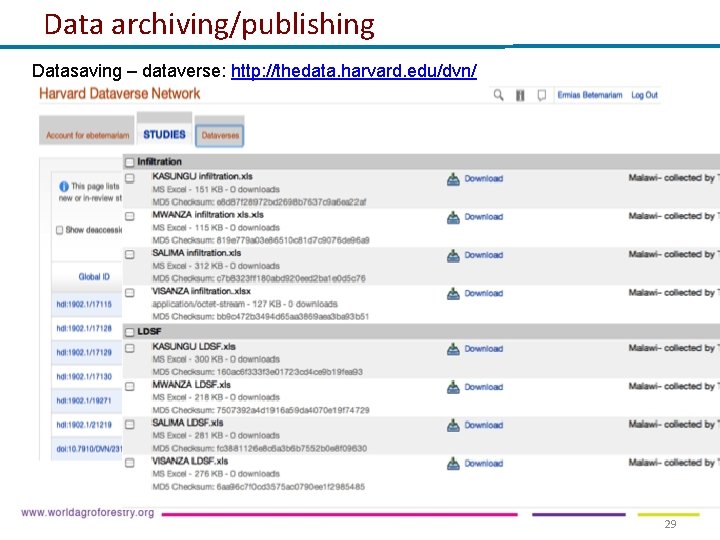Image resolution: width=720 pixels, height=540 pixels.
Task: Click the search magnifier icon in header
Action: click(x=498, y=95)
